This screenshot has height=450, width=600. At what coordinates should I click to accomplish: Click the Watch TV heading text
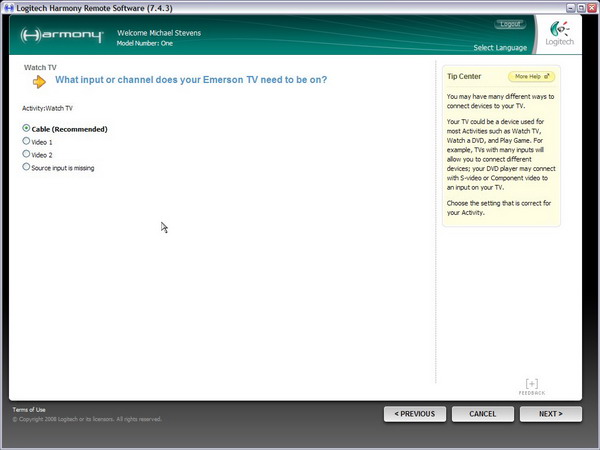pyautogui.click(x=40, y=68)
